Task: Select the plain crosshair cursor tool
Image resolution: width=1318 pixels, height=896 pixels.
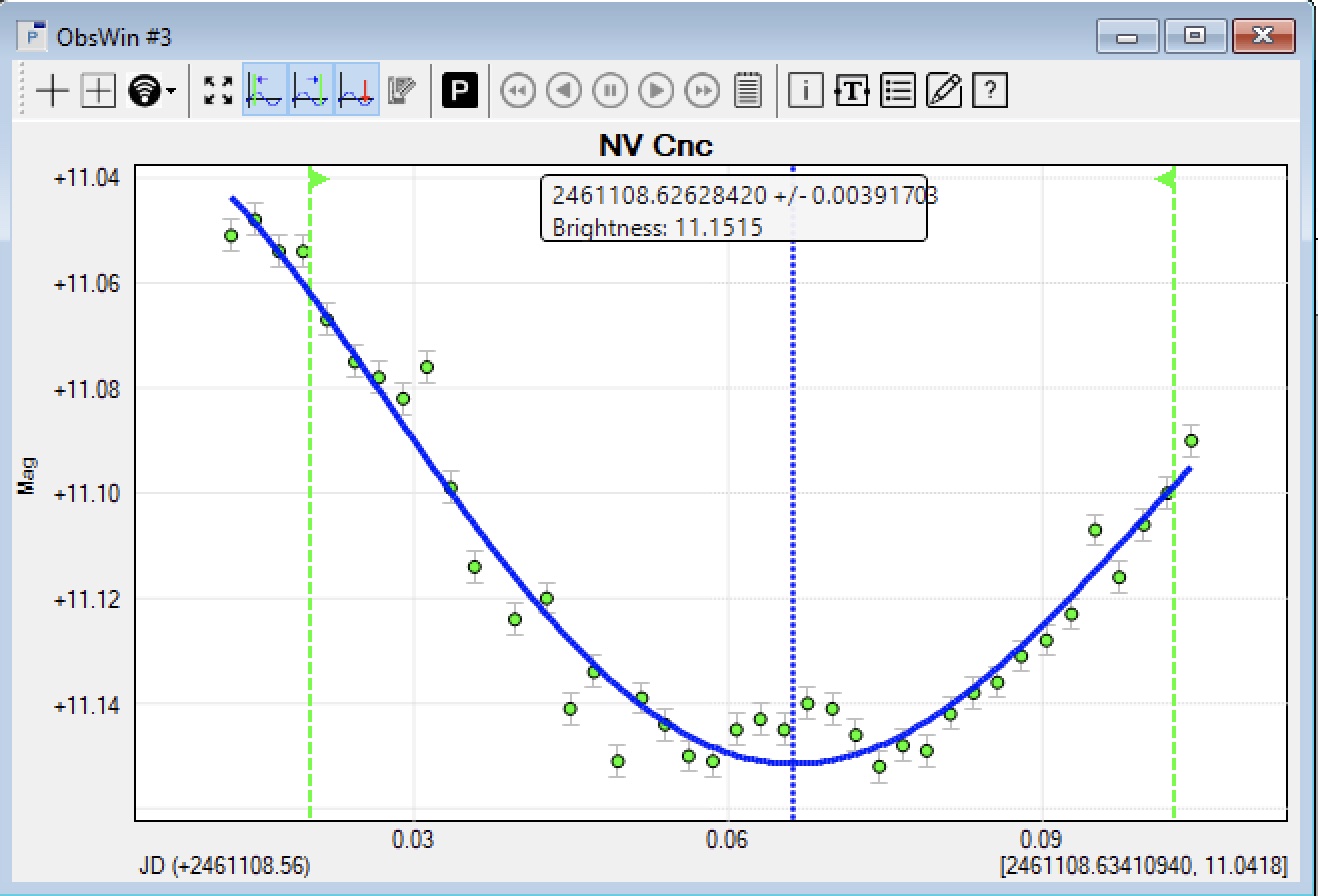Action: point(52,91)
